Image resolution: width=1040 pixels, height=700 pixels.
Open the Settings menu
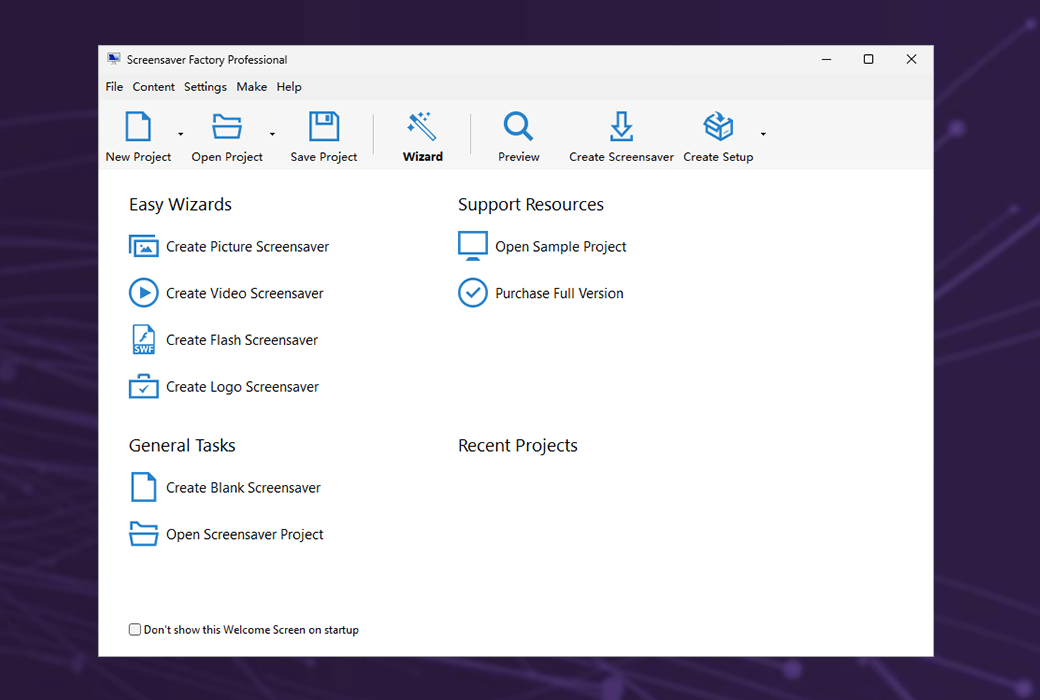[x=205, y=87]
